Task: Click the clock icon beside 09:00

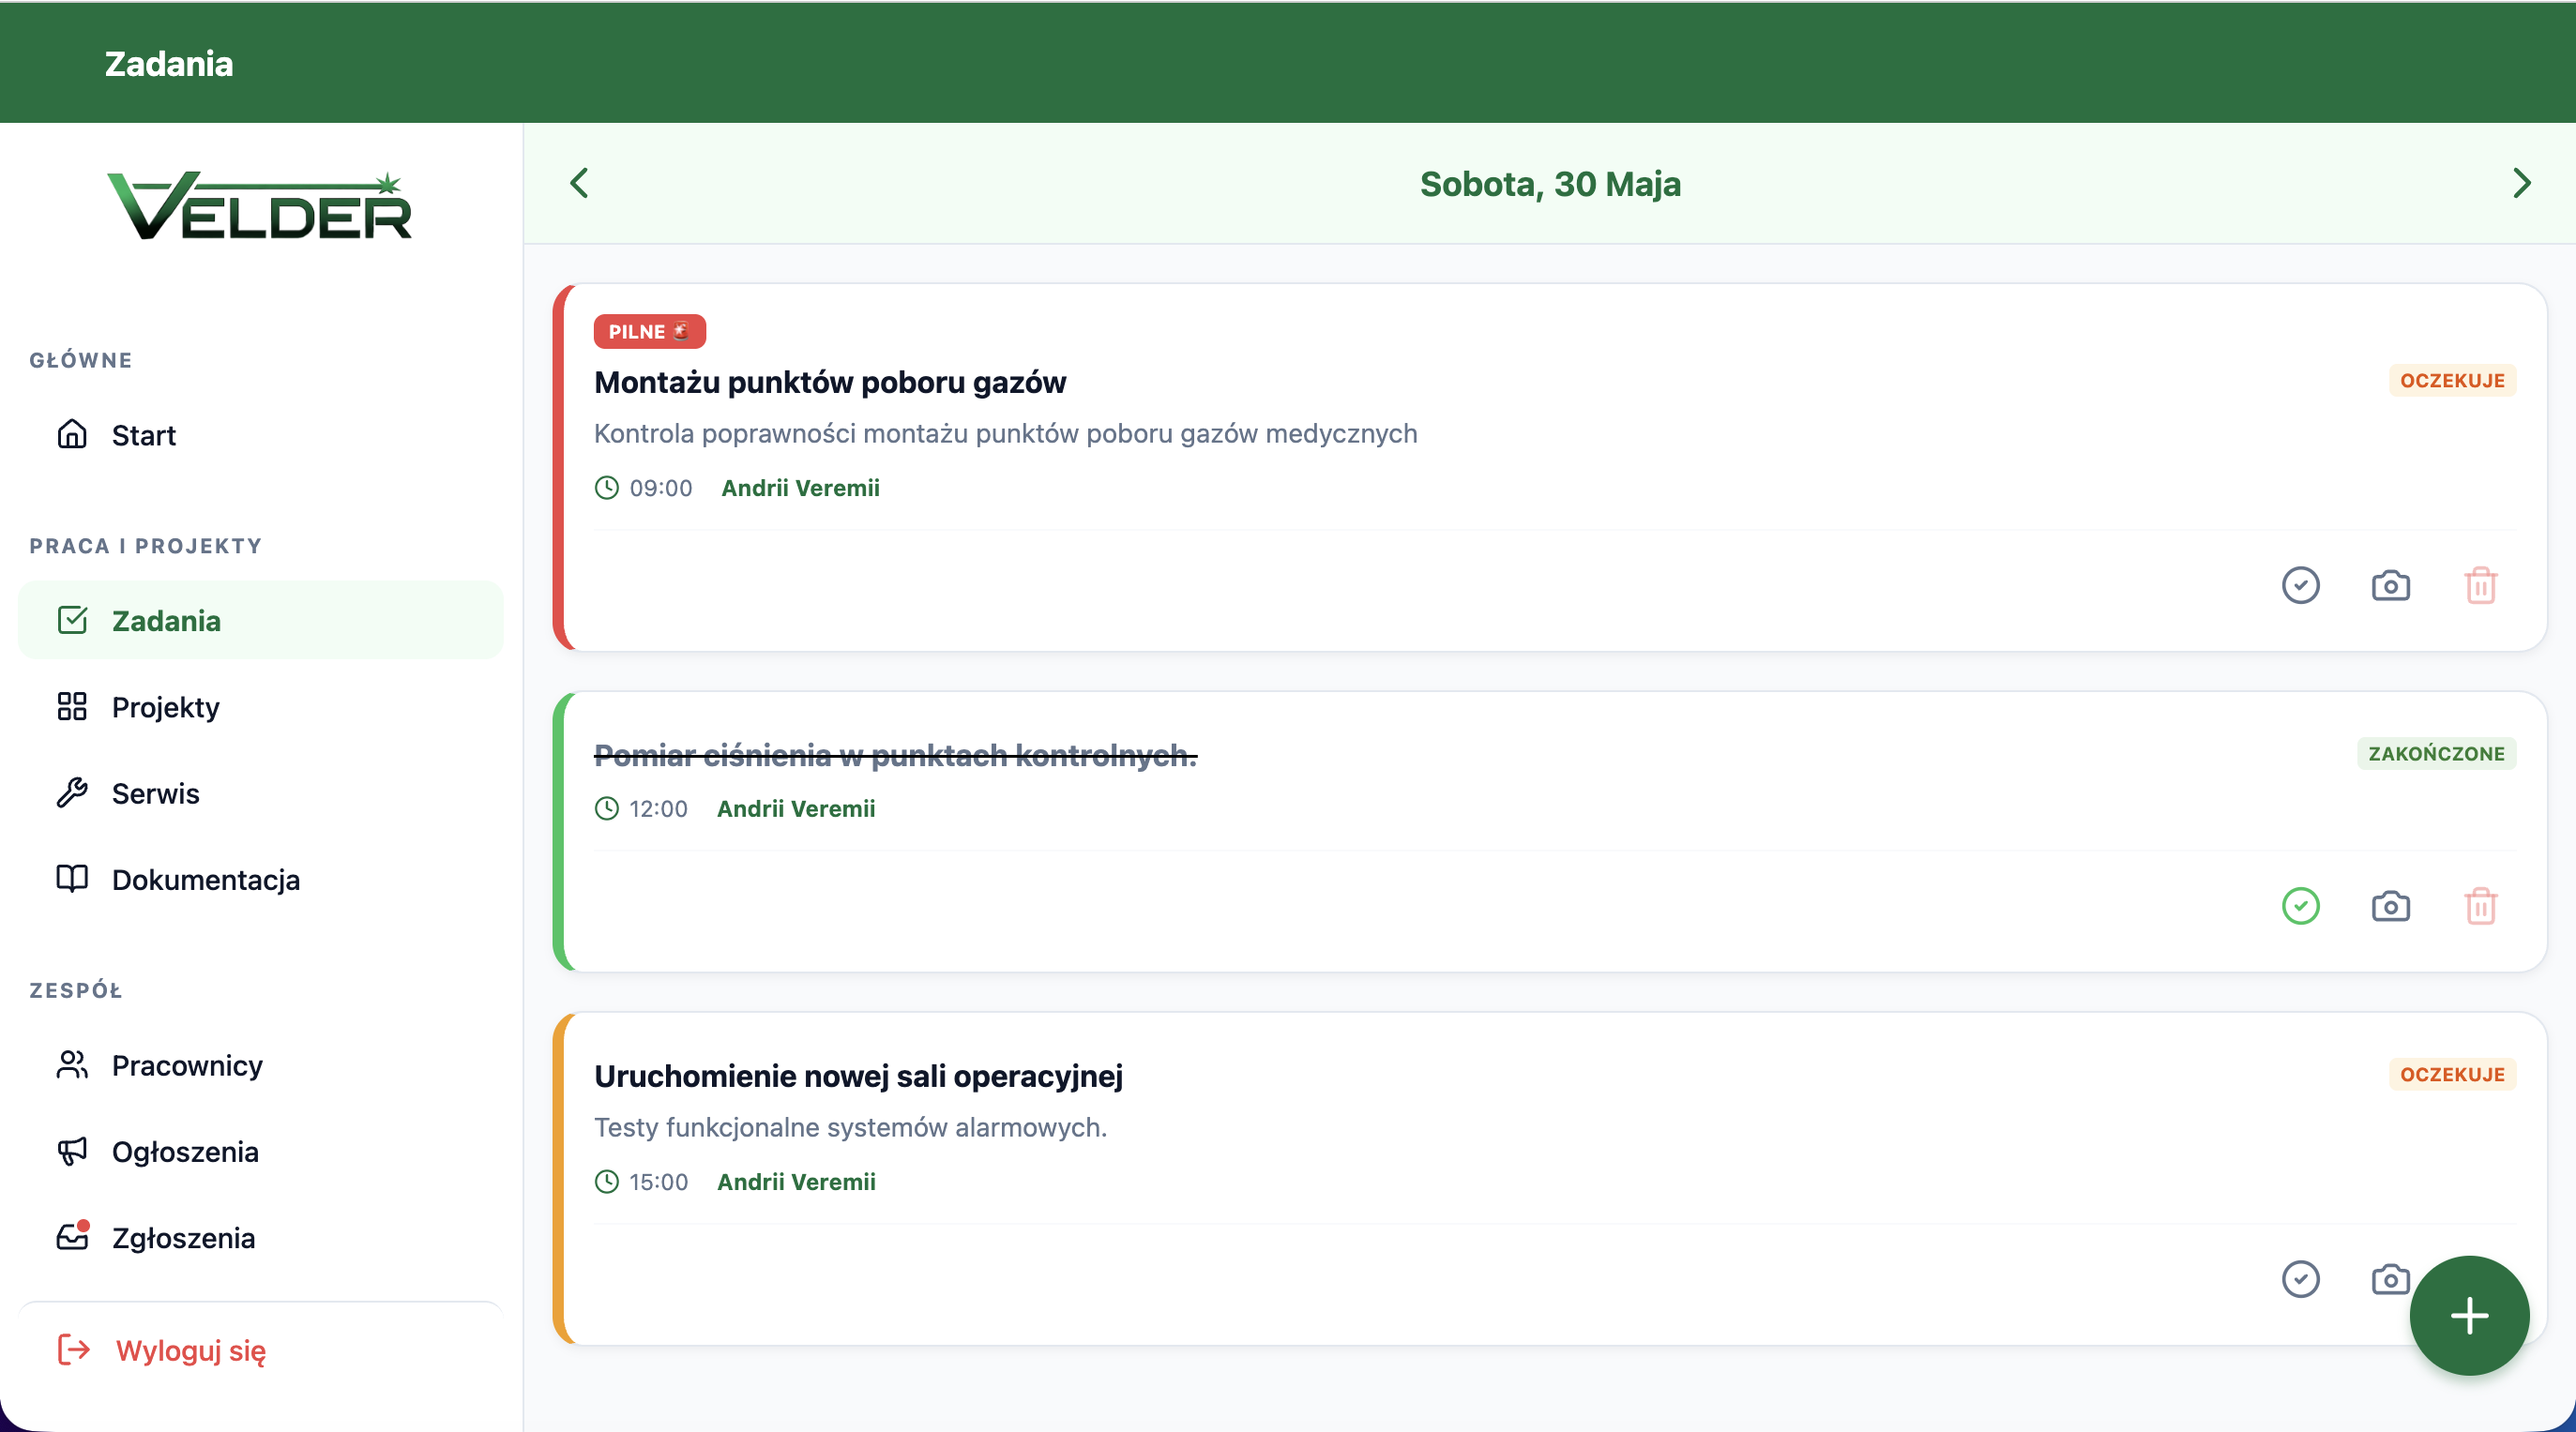Action: click(x=607, y=488)
